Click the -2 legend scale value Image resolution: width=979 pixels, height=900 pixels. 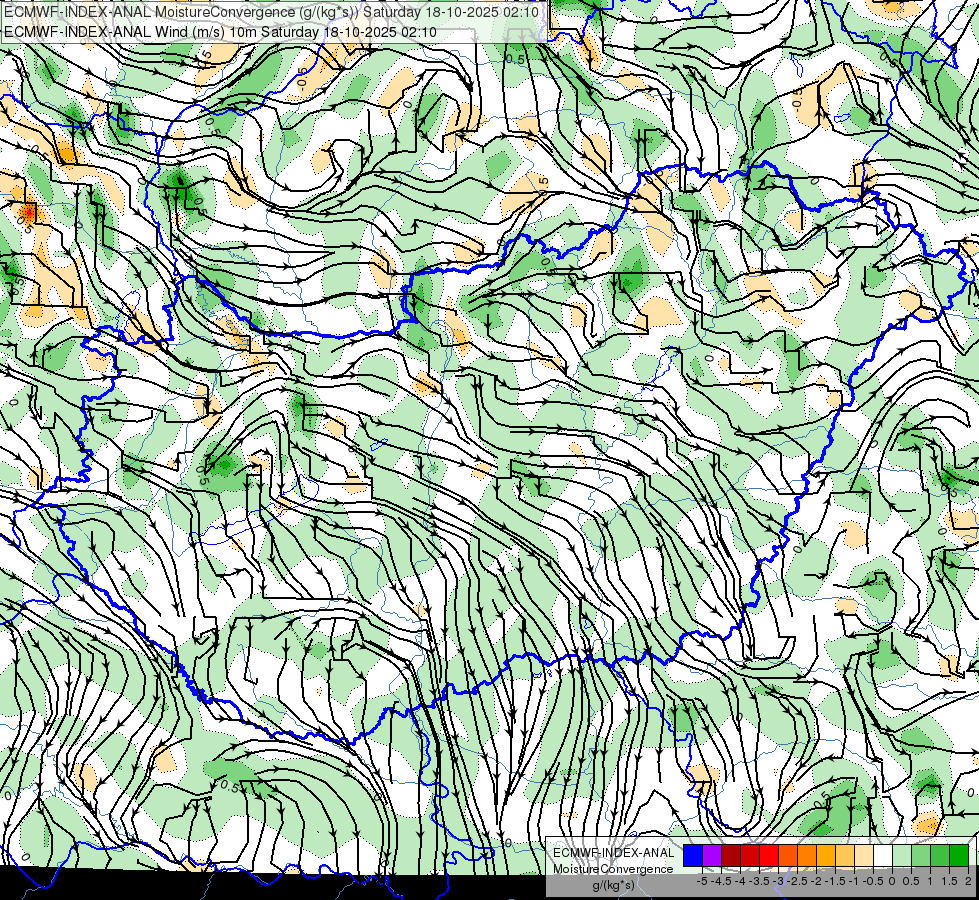[816, 881]
